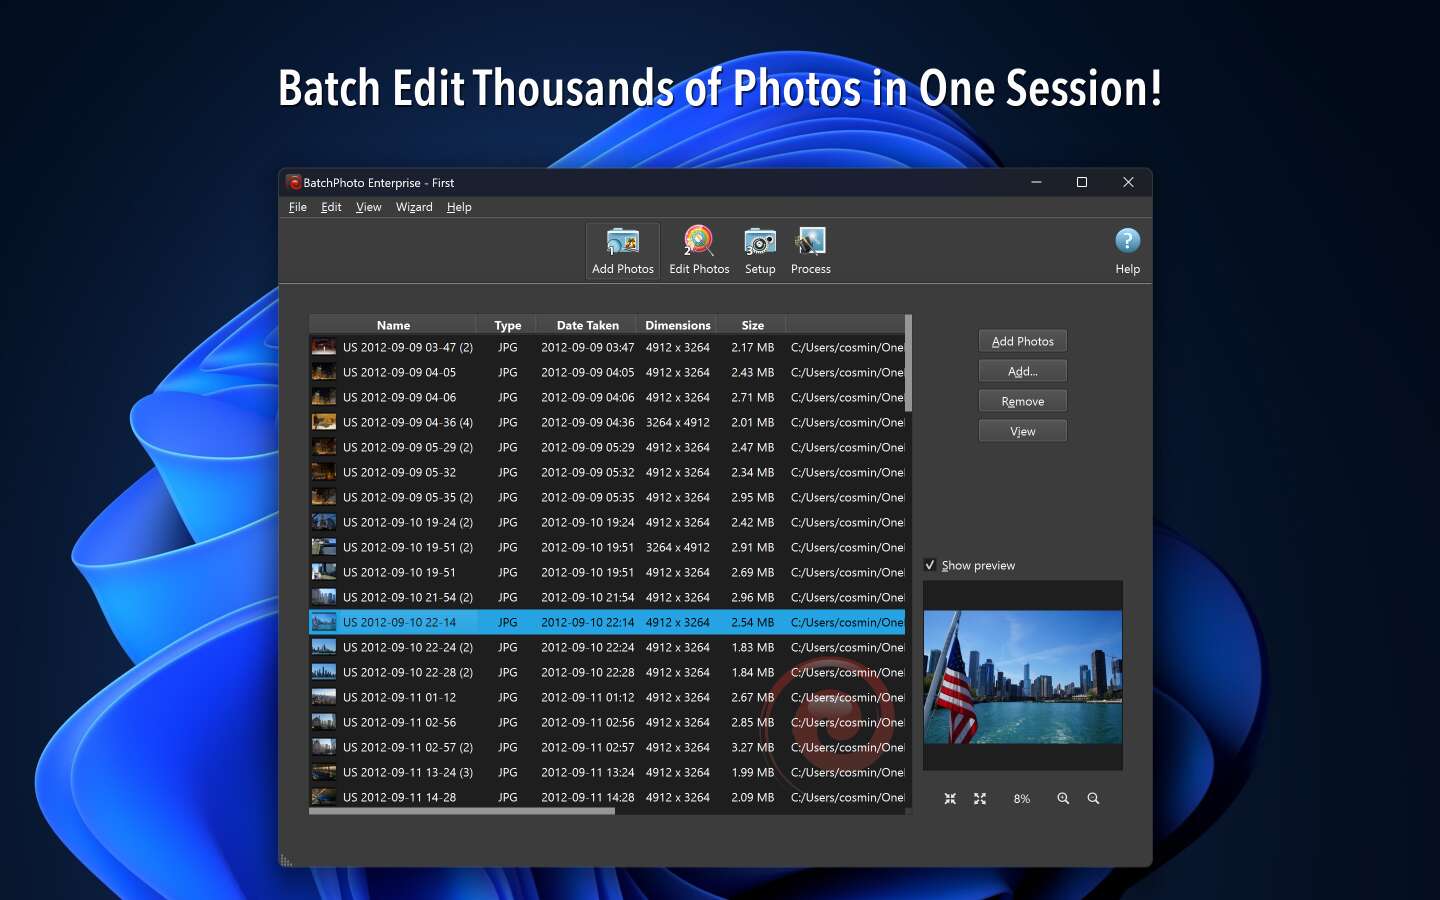Shrink preview with the inward arrows icon
This screenshot has width=1440, height=900.
(x=950, y=799)
